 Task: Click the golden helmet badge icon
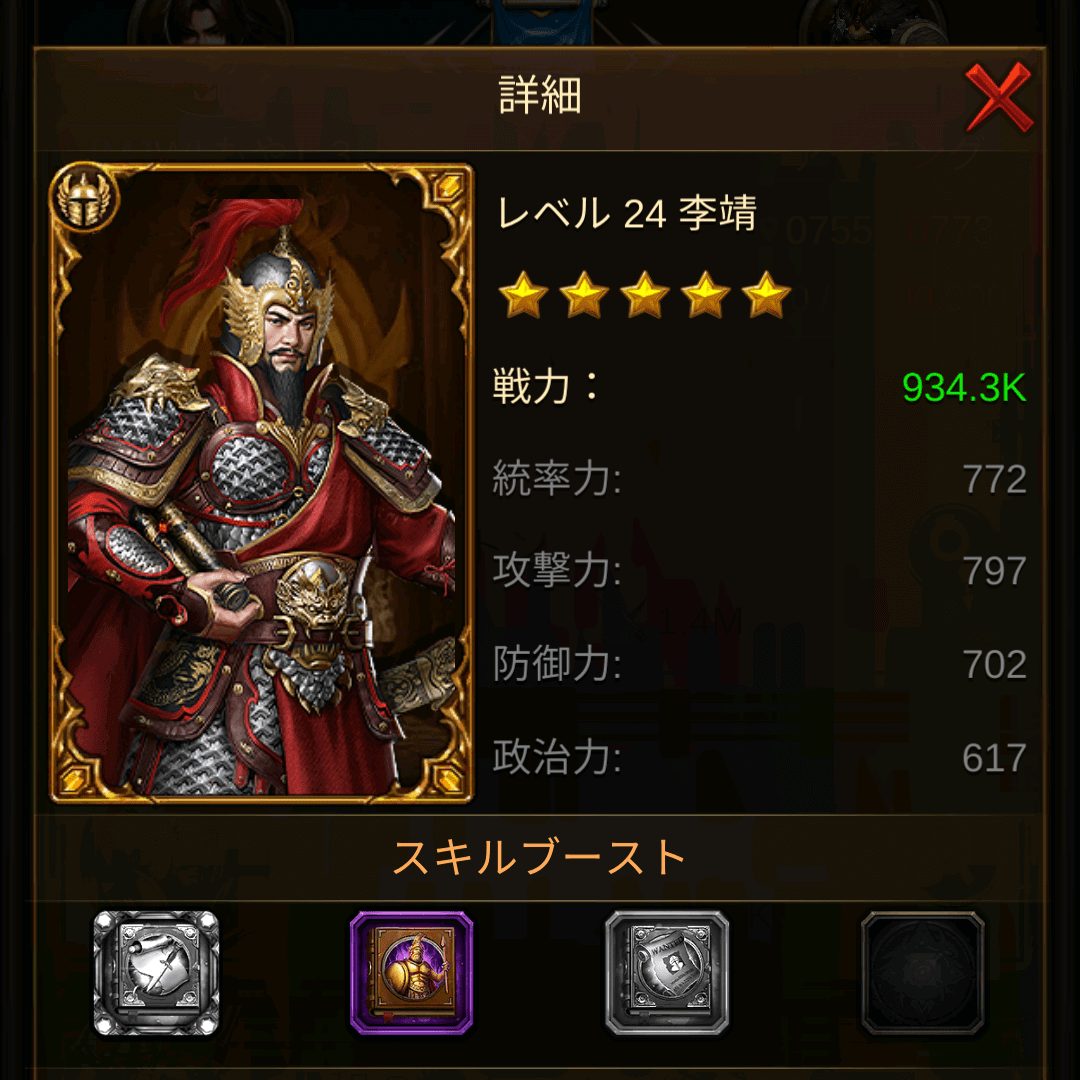85,198
